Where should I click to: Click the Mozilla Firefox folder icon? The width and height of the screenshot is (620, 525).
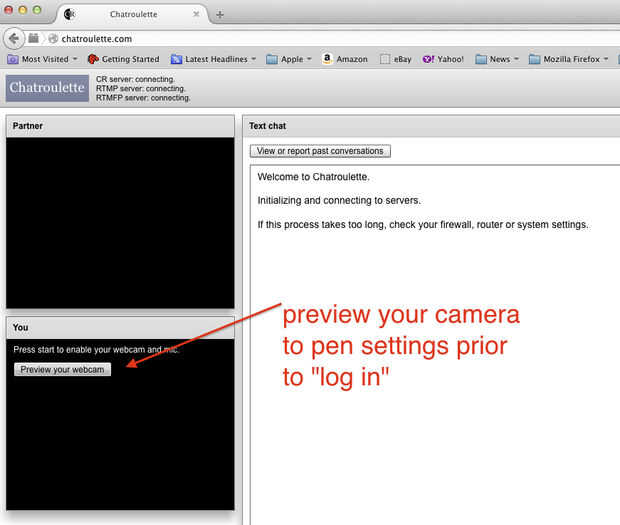[535, 59]
